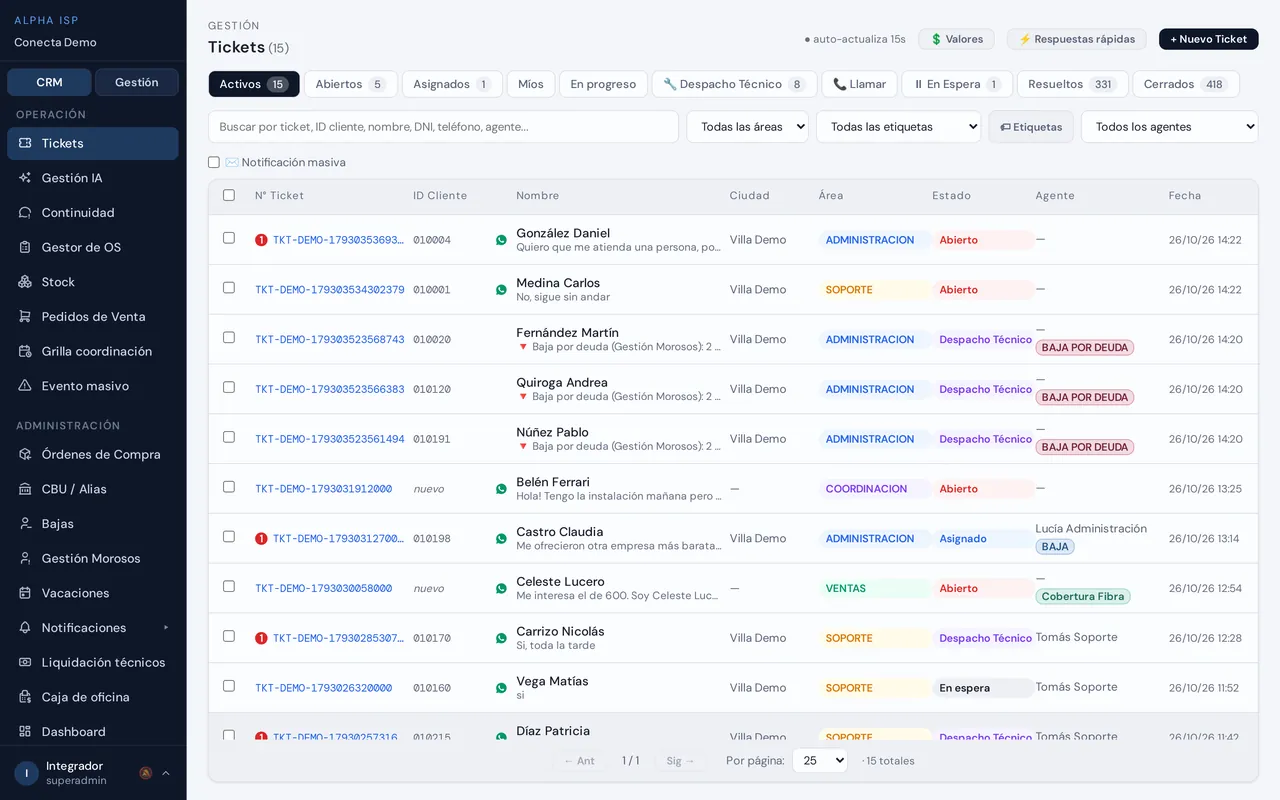Click the + Nuevo Ticket button
Viewport: 1280px width, 800px height.
click(x=1208, y=39)
